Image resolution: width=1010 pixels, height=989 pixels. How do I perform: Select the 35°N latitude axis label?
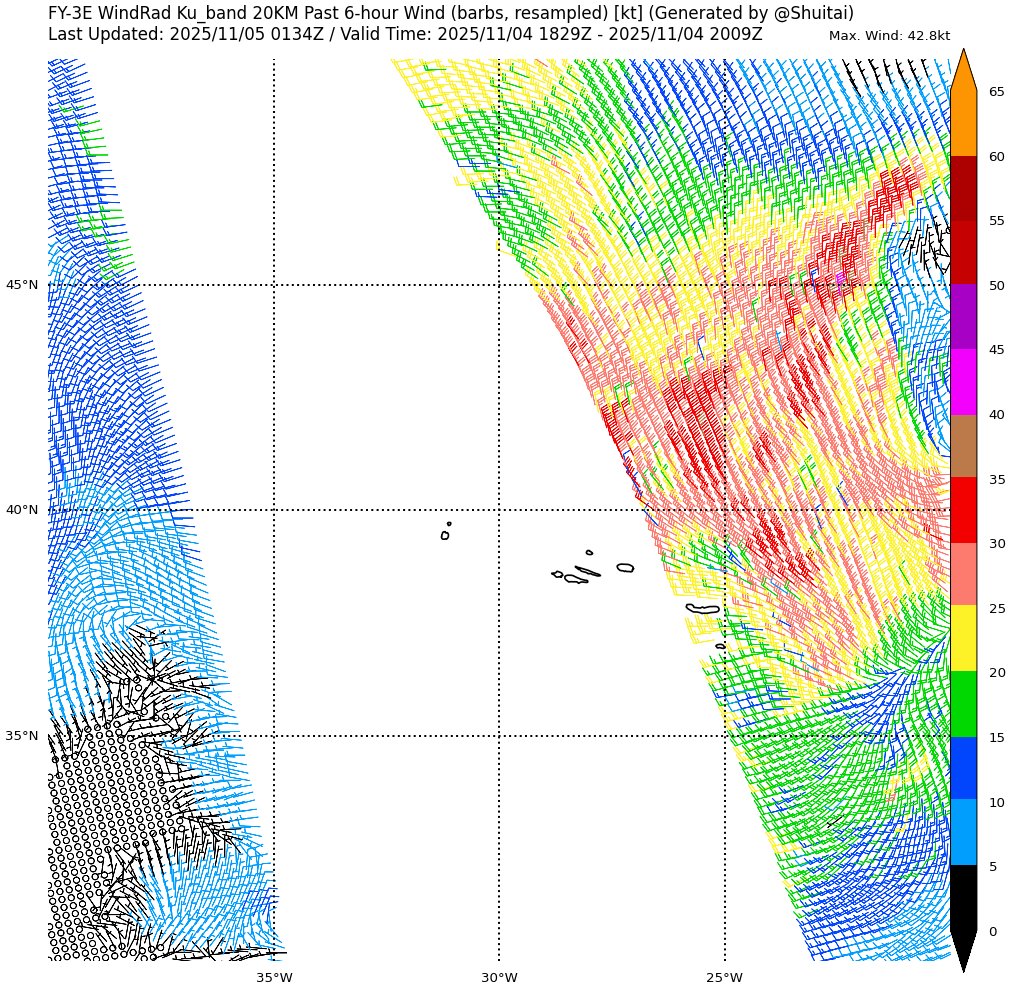pos(22,736)
